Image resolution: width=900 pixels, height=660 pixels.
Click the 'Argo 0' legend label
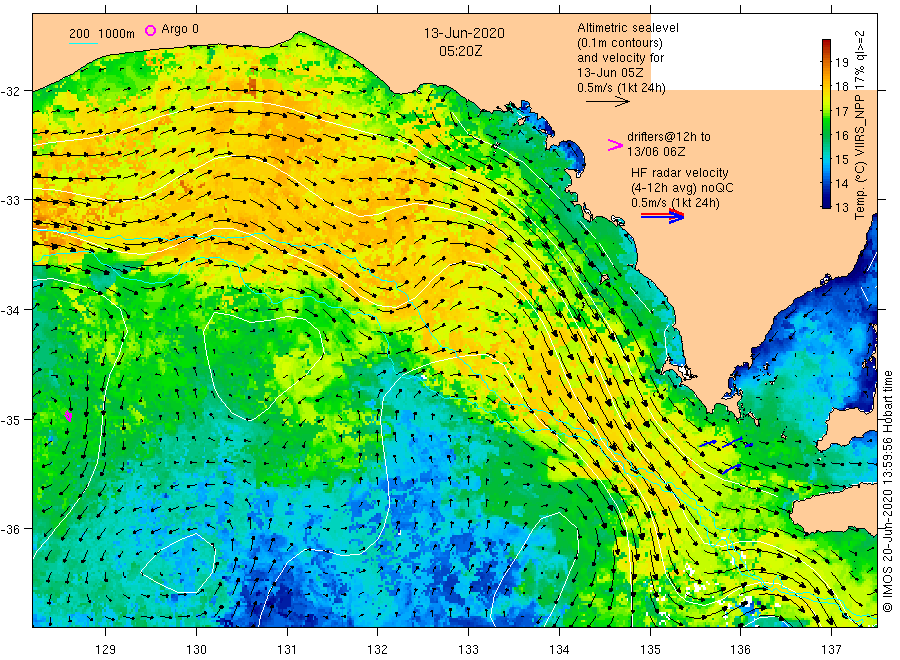(180, 29)
